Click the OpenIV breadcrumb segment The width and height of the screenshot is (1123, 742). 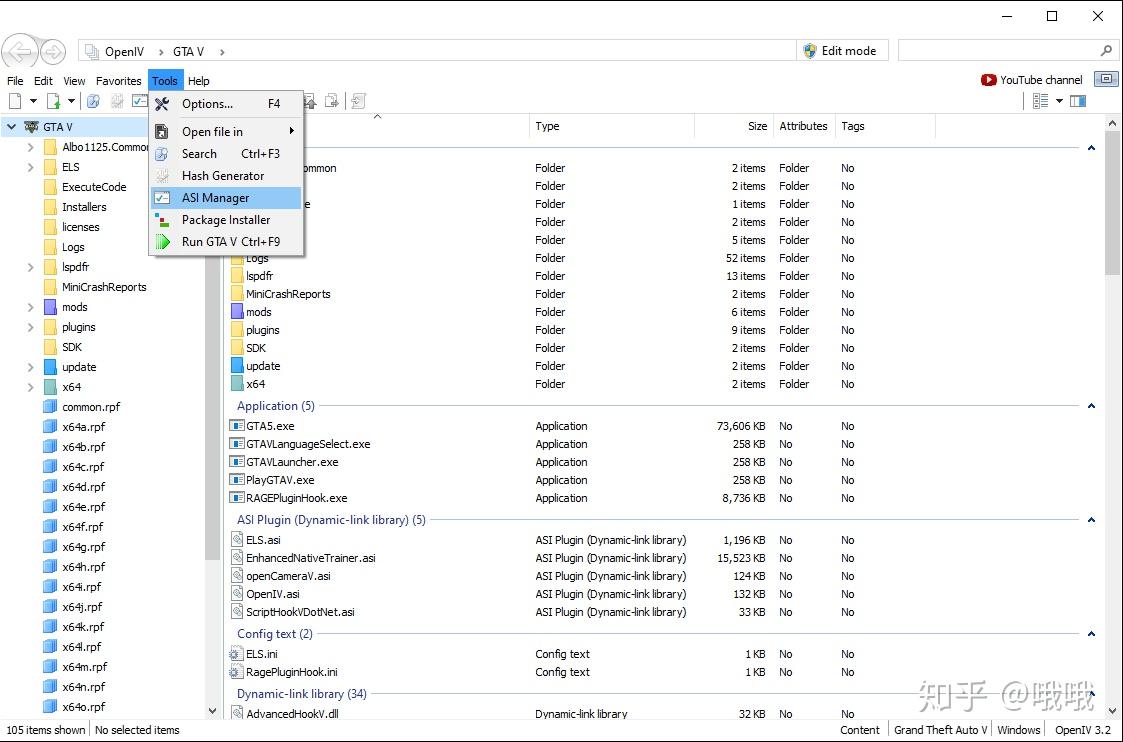pyautogui.click(x=125, y=52)
